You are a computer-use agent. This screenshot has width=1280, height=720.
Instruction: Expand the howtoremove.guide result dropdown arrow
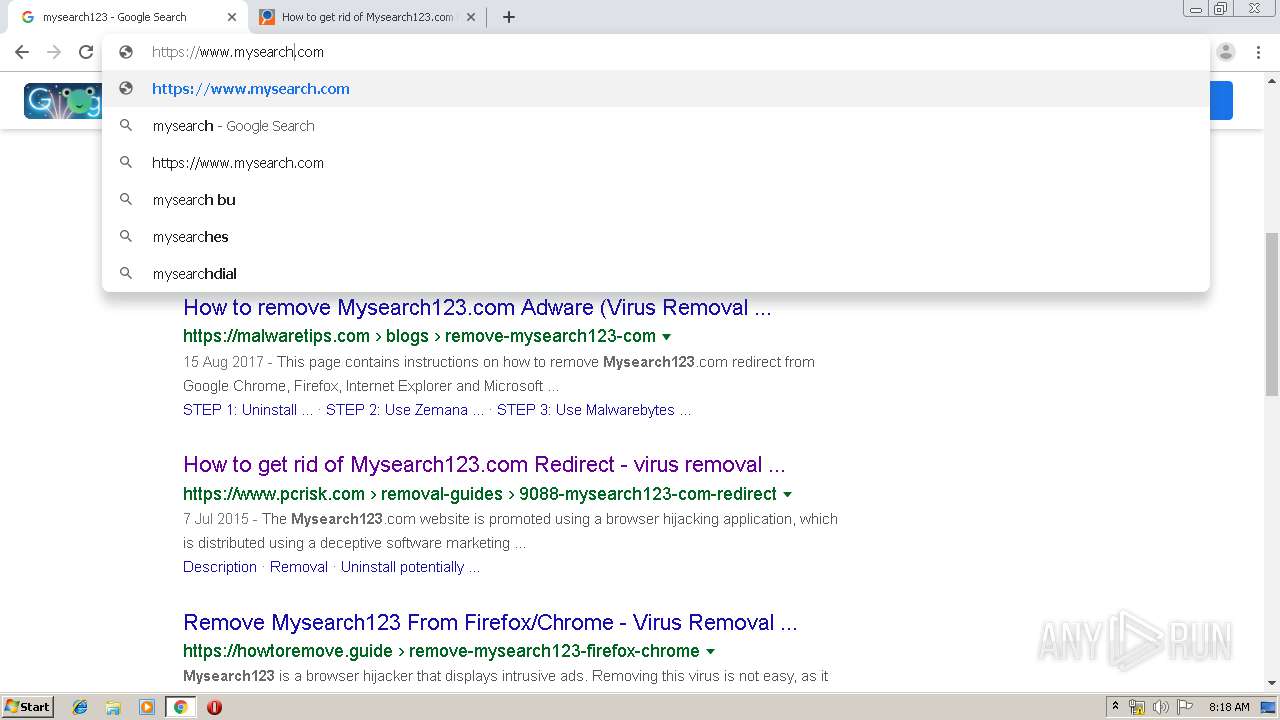711,651
